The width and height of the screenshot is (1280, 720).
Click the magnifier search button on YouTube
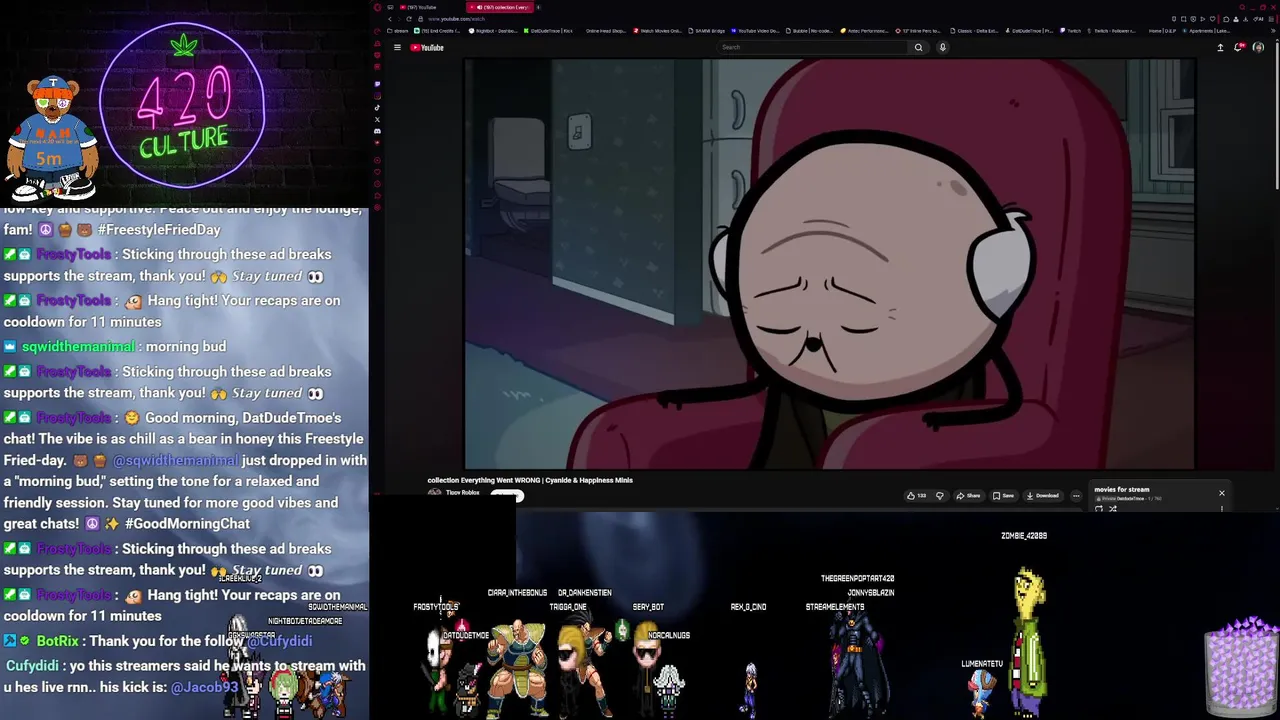click(x=918, y=47)
